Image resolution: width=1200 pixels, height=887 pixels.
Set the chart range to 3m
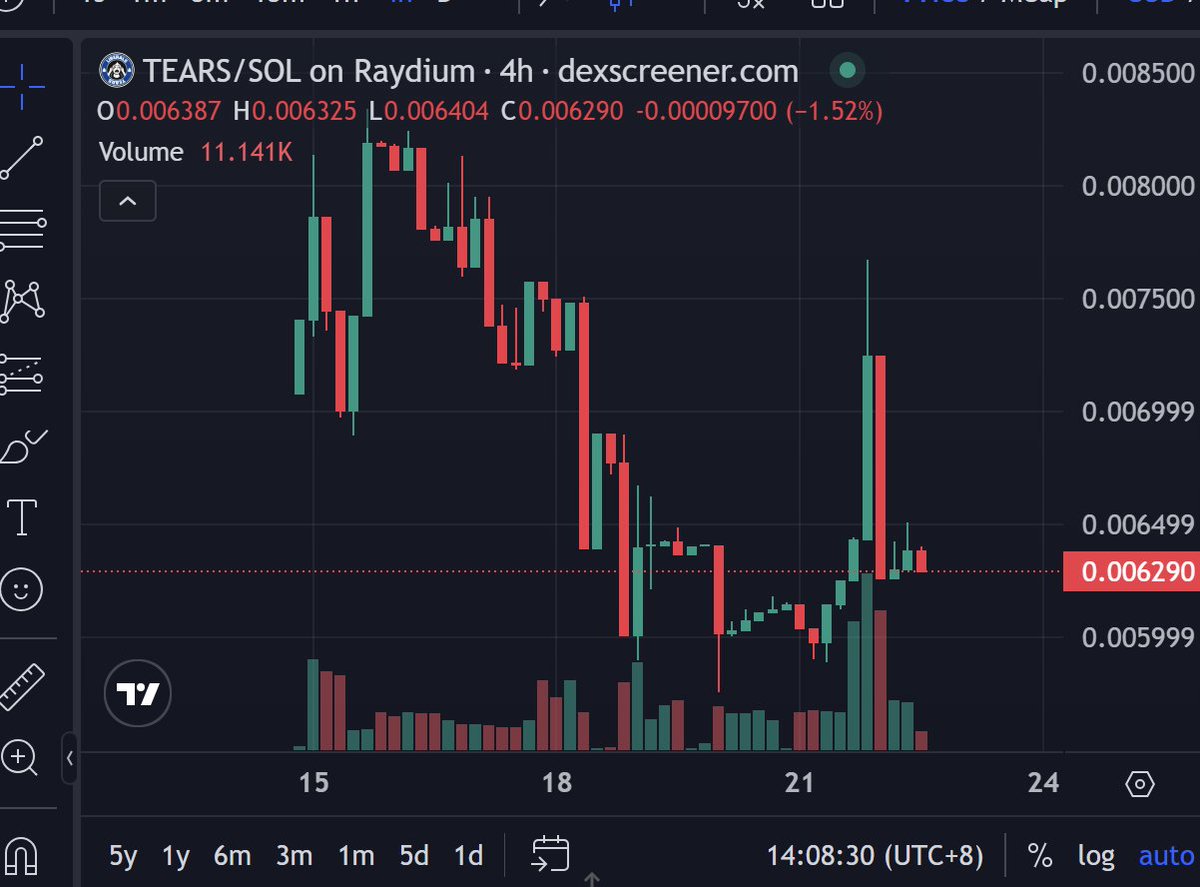click(294, 856)
